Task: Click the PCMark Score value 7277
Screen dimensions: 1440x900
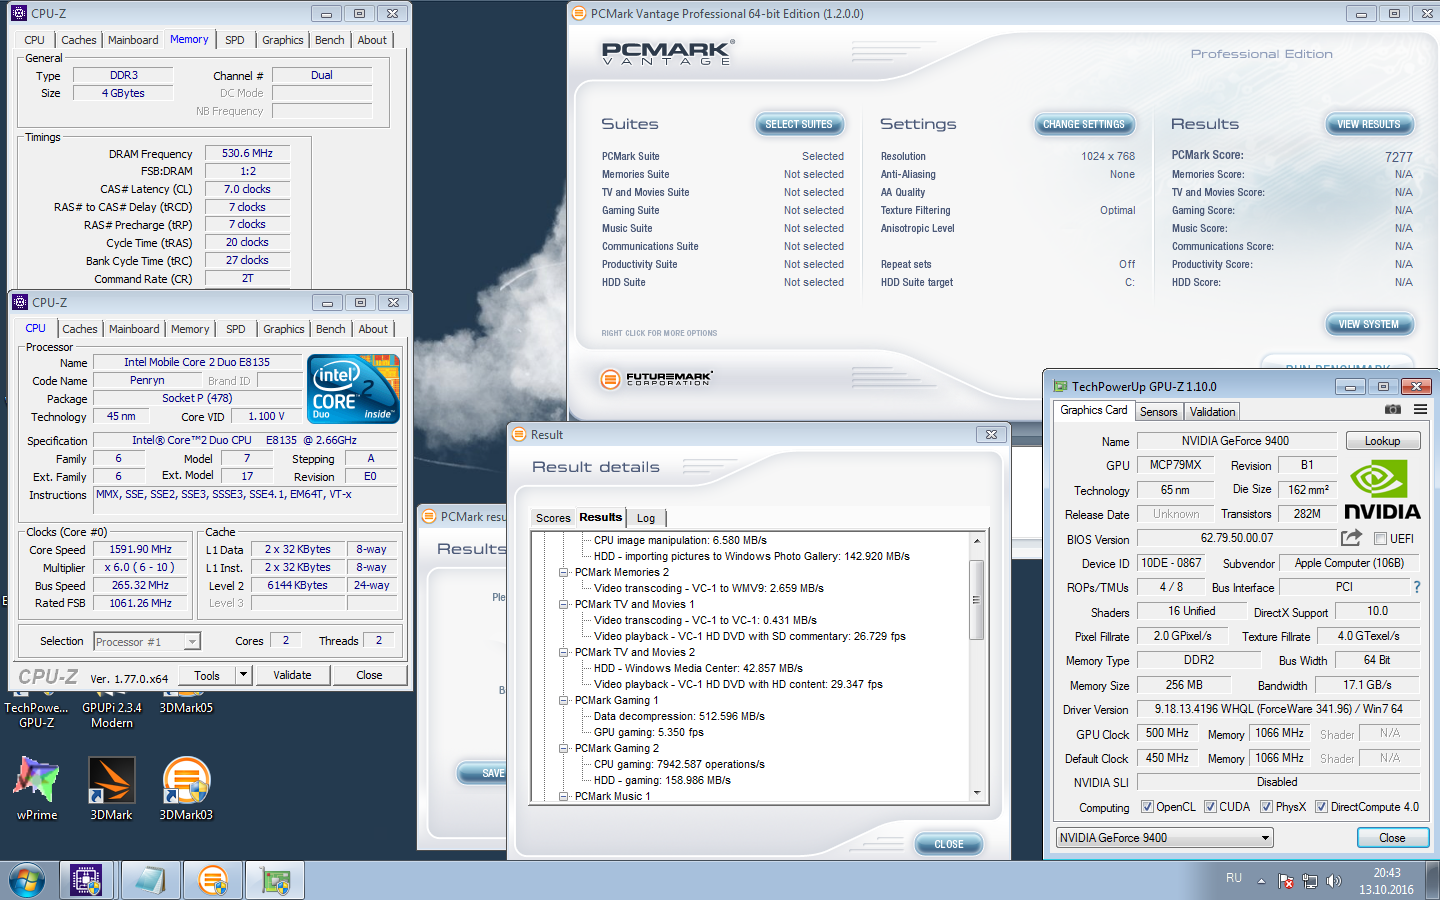Action: coord(1398,157)
